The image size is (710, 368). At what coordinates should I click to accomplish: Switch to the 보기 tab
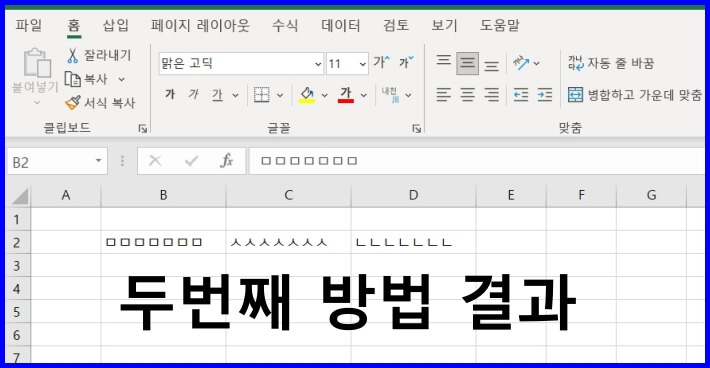(x=444, y=25)
